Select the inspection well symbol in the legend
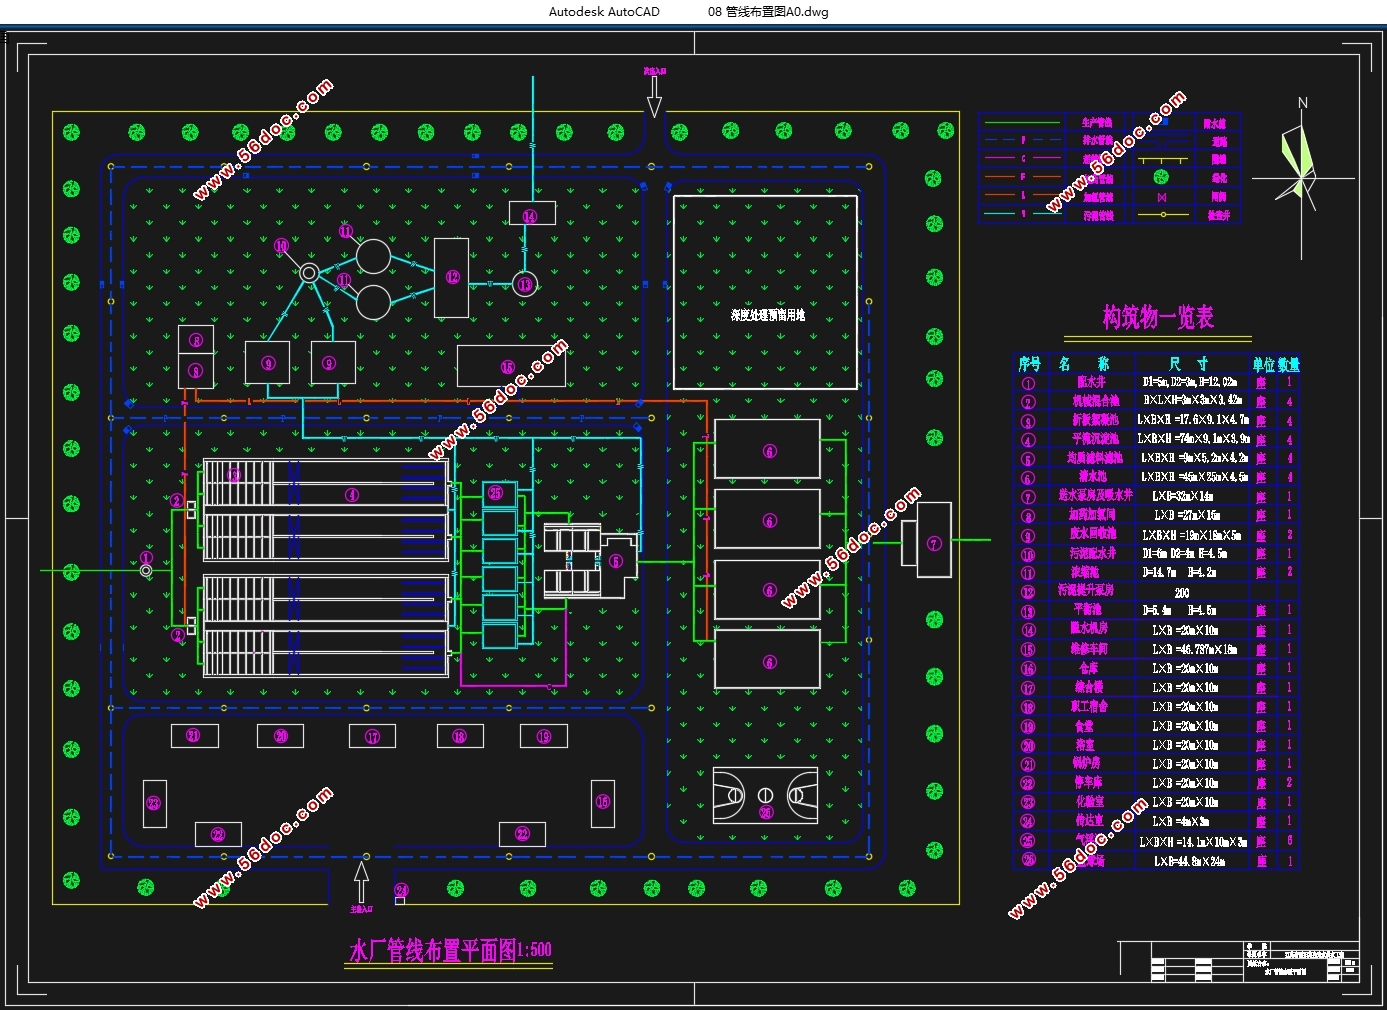 tap(1161, 215)
